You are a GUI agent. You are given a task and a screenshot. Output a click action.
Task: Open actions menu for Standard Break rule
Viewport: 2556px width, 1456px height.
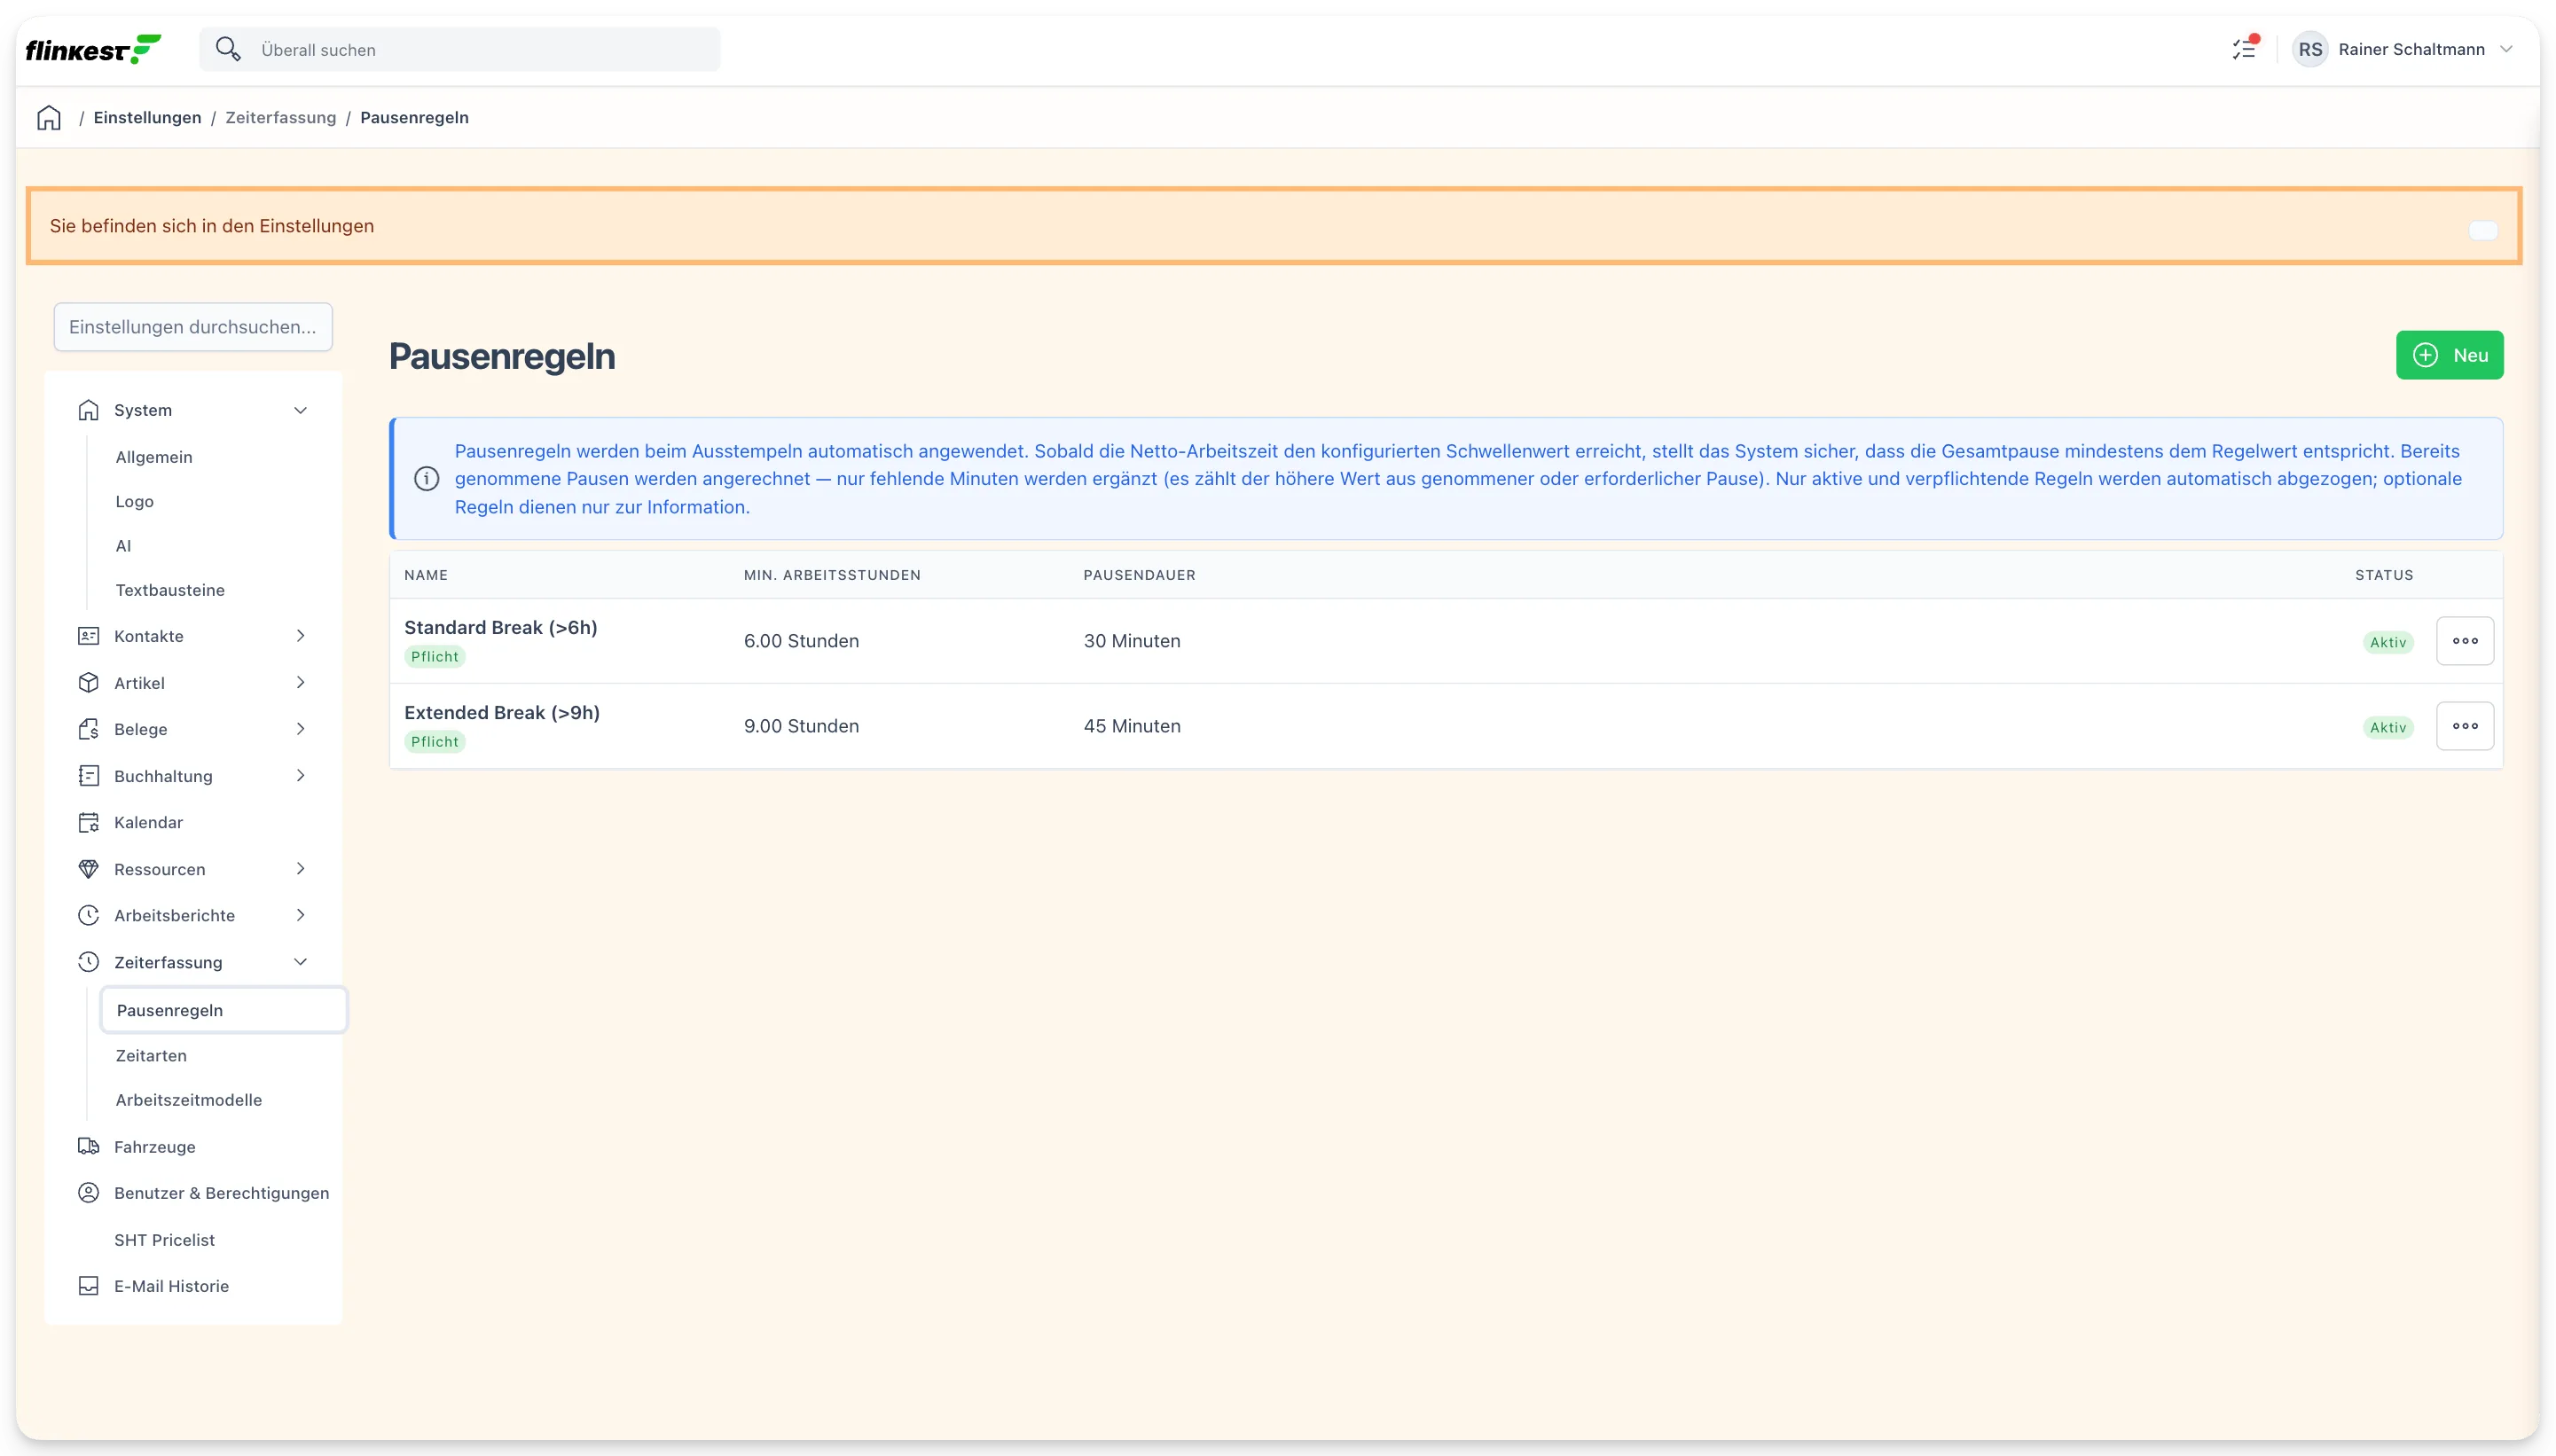[2465, 641]
